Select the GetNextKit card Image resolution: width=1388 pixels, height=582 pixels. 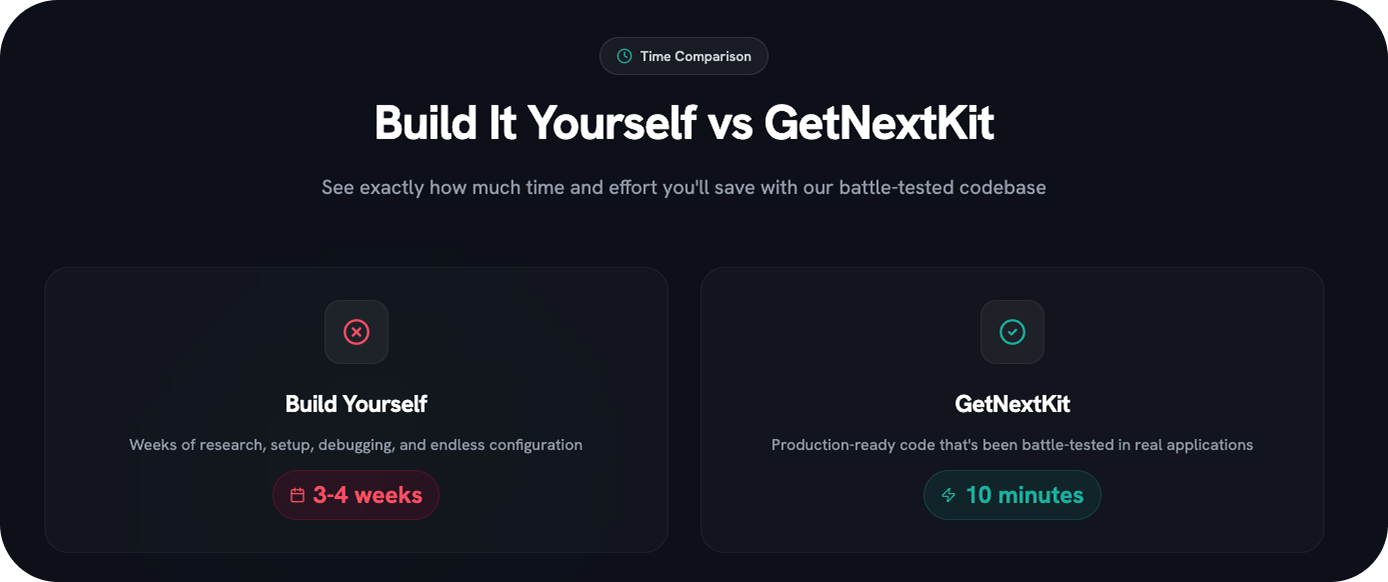(1012, 410)
